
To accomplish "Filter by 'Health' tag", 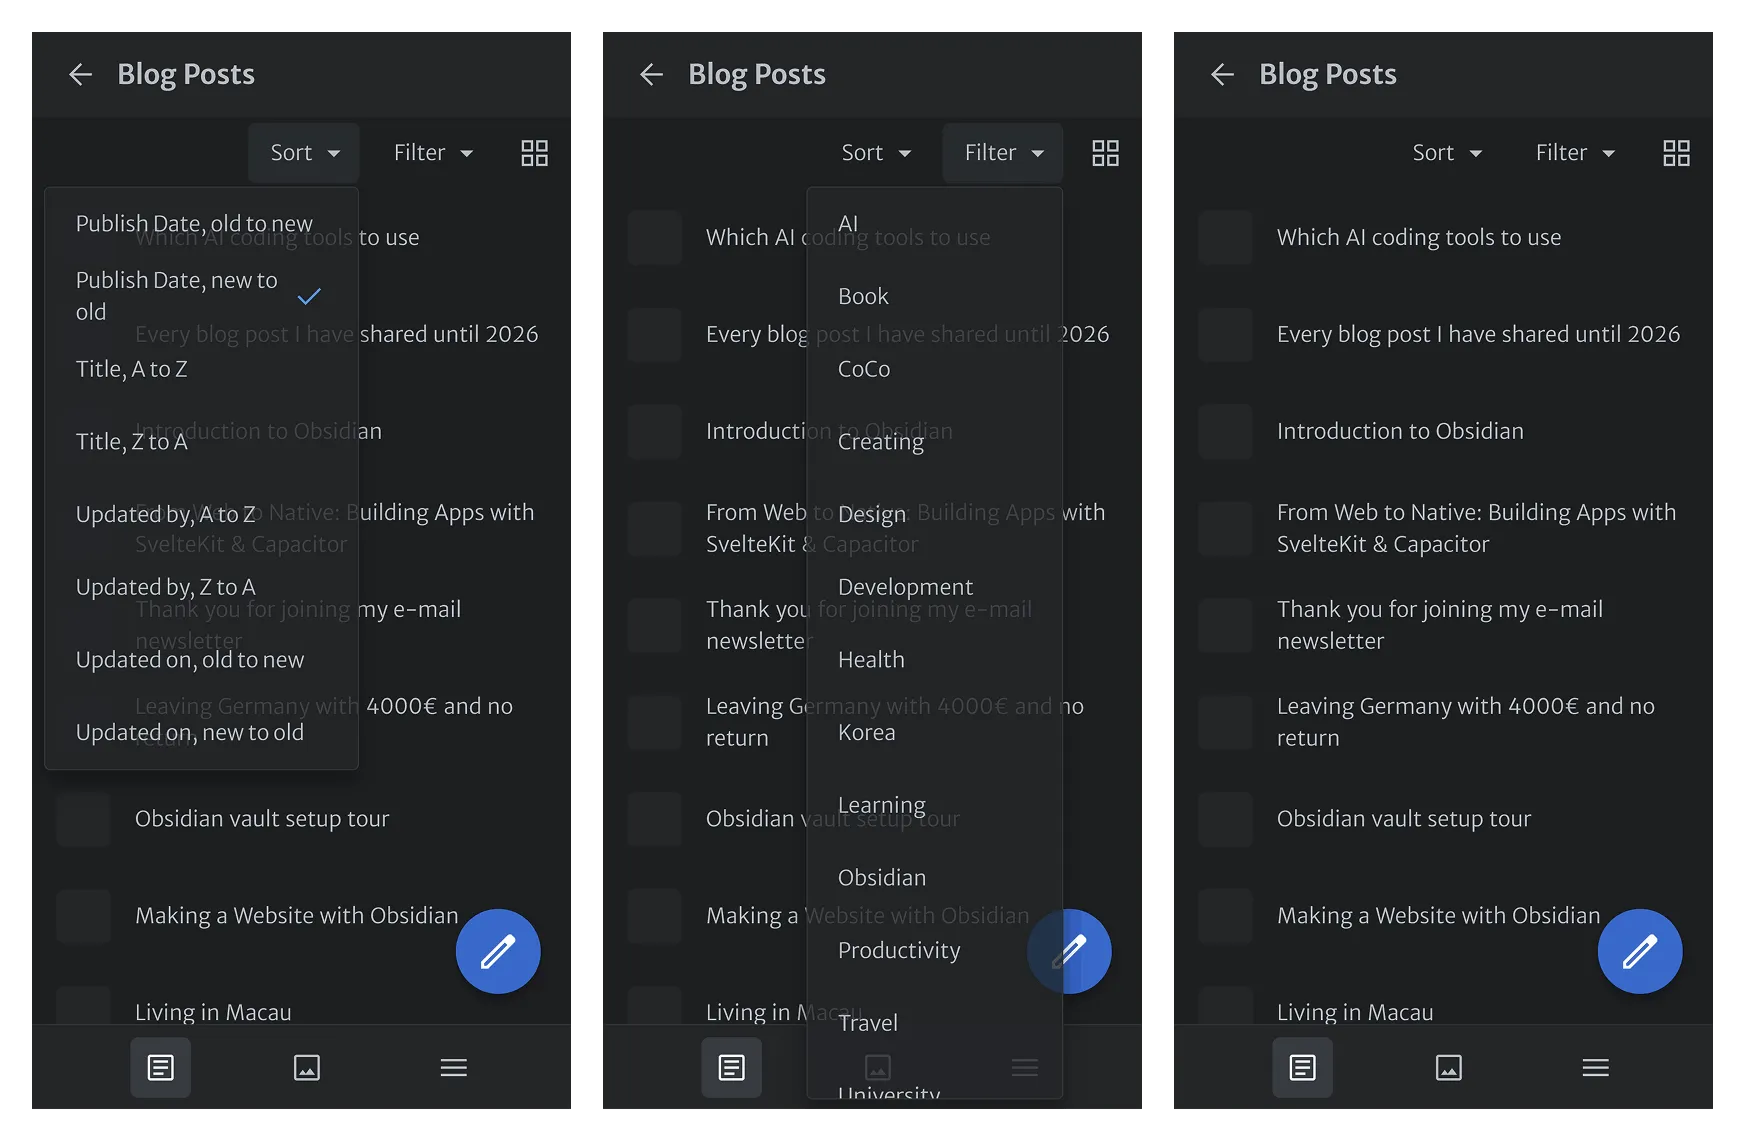I will click(x=935, y=660).
